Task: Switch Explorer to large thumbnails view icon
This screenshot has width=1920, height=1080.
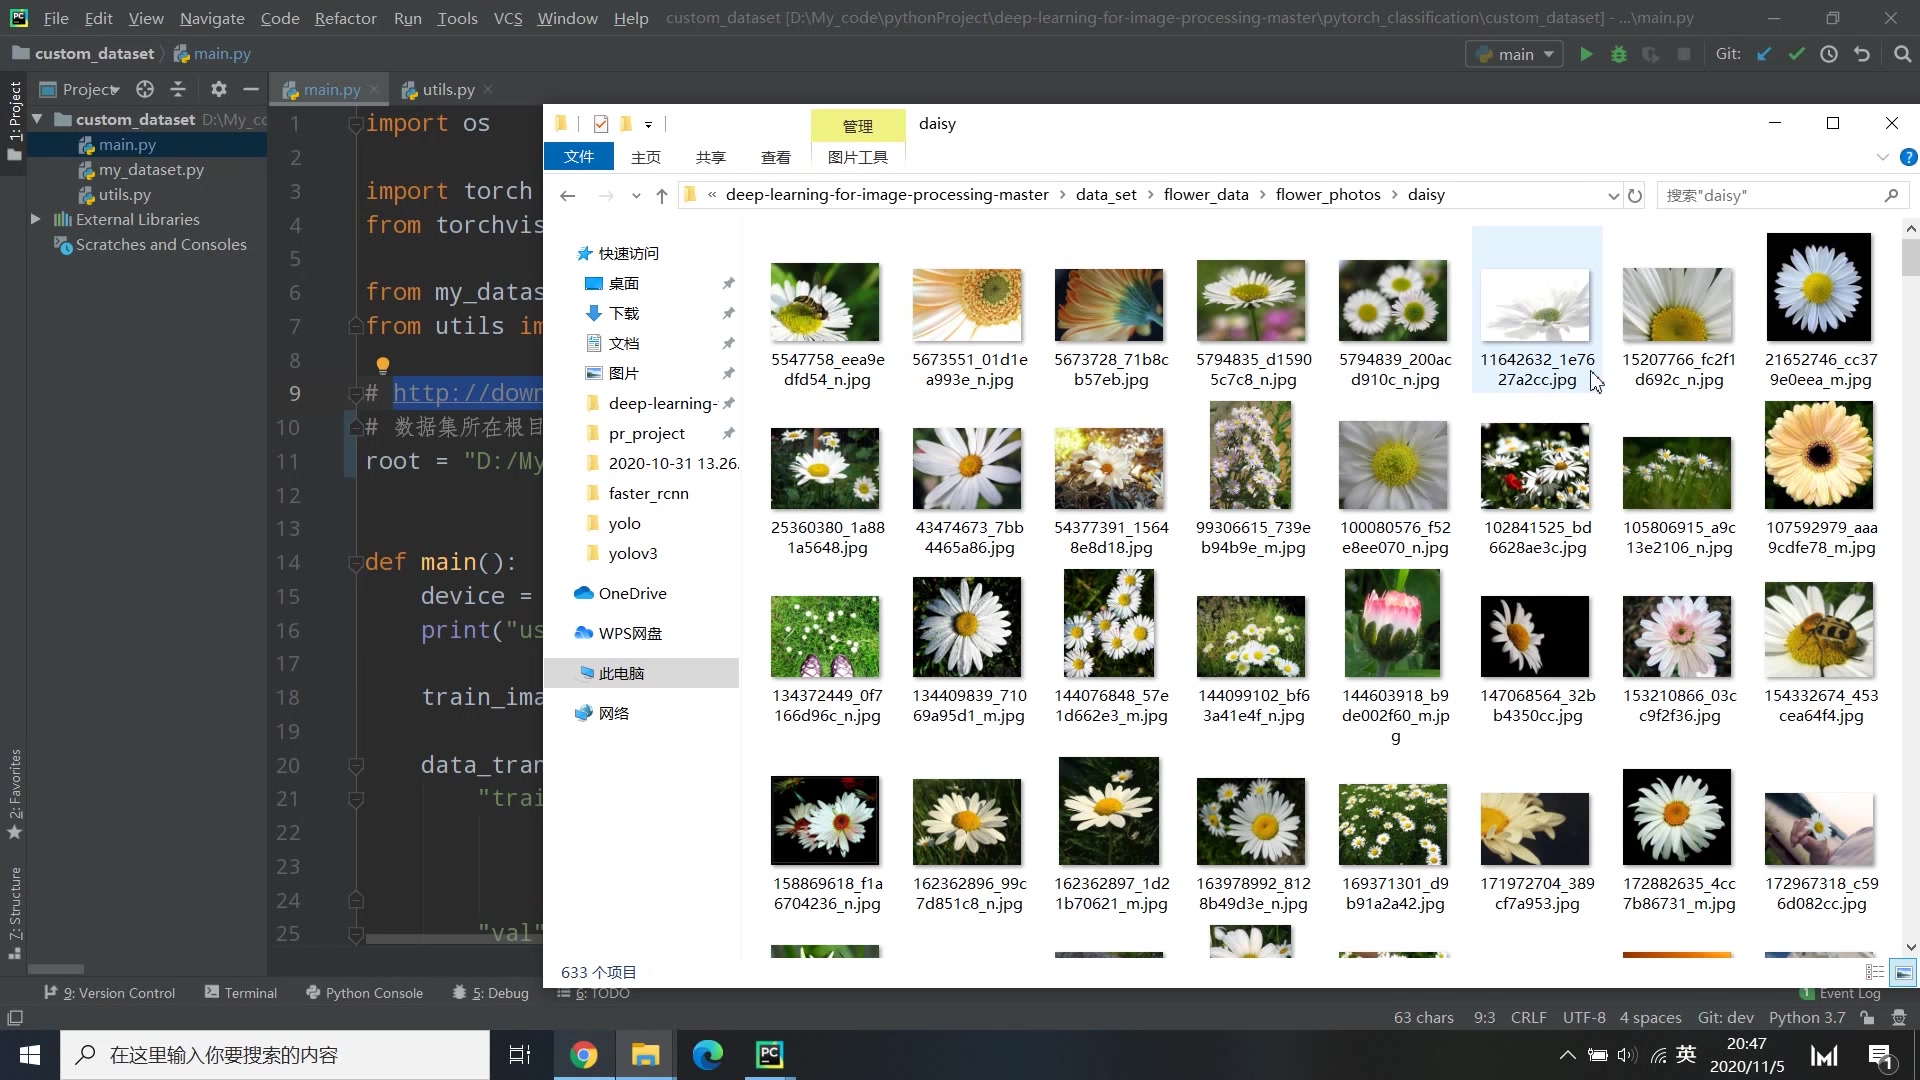Action: [x=1903, y=972]
